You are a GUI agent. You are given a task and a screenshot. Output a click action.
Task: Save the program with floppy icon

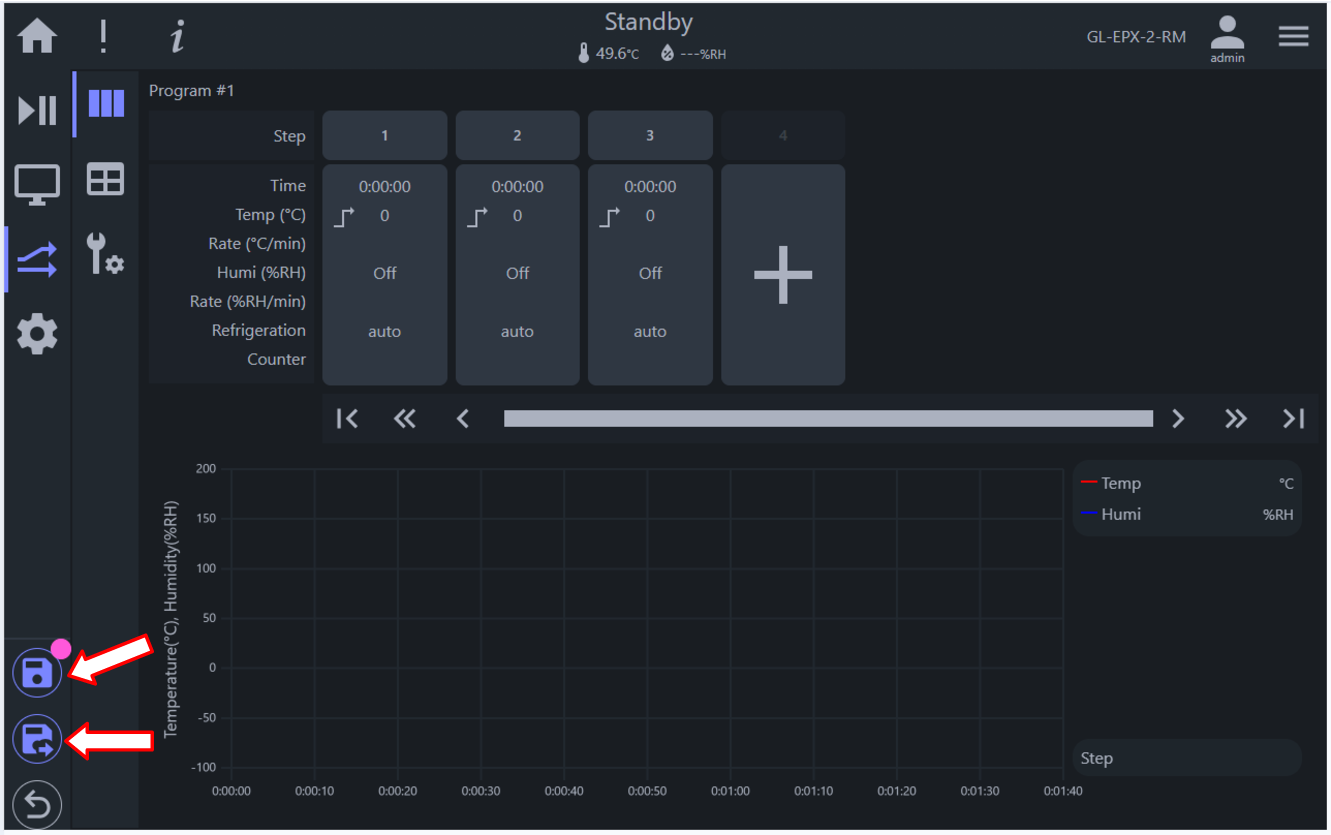37,673
